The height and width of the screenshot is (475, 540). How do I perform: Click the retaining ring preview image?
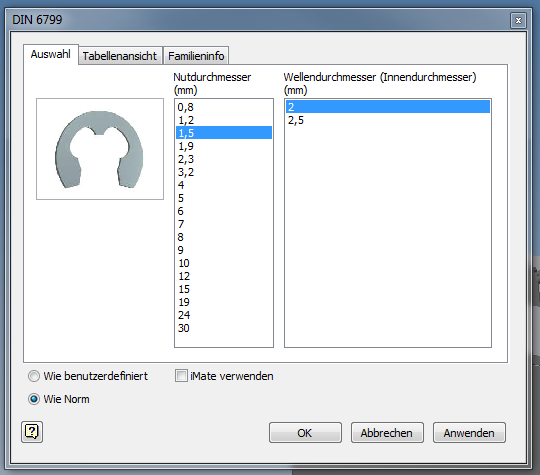point(100,149)
